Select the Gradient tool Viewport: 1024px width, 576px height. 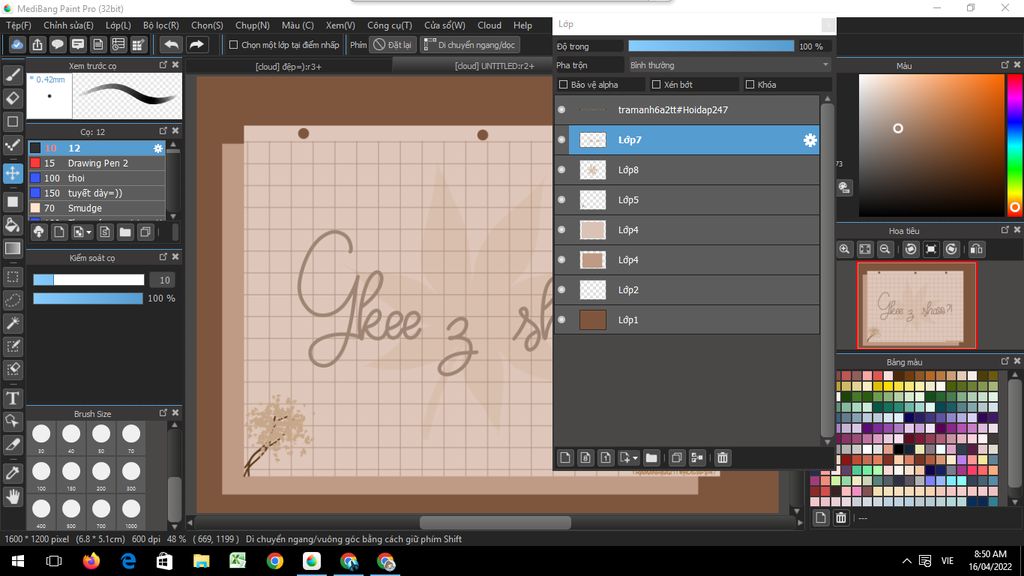pyautogui.click(x=12, y=249)
